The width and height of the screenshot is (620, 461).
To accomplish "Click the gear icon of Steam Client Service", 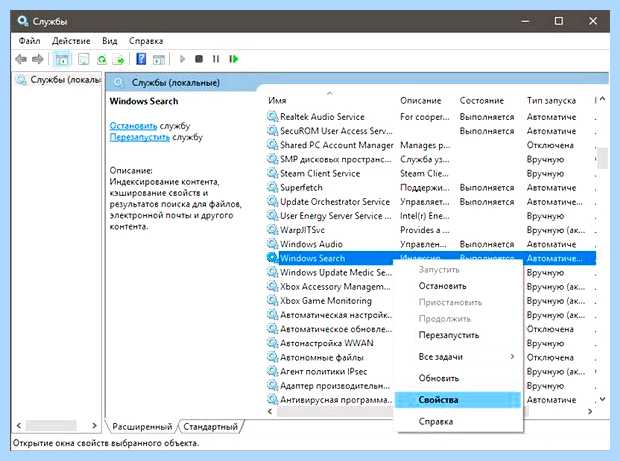I will pyautogui.click(x=272, y=173).
